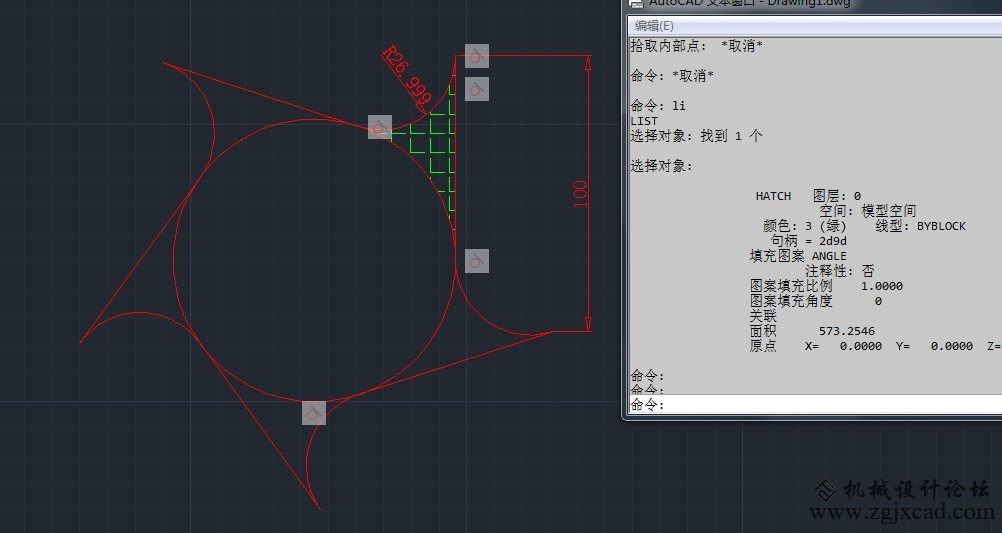This screenshot has height=533, width=1002.
Task: Click the 'HATCH 图层: 0' line
Action: [808, 196]
